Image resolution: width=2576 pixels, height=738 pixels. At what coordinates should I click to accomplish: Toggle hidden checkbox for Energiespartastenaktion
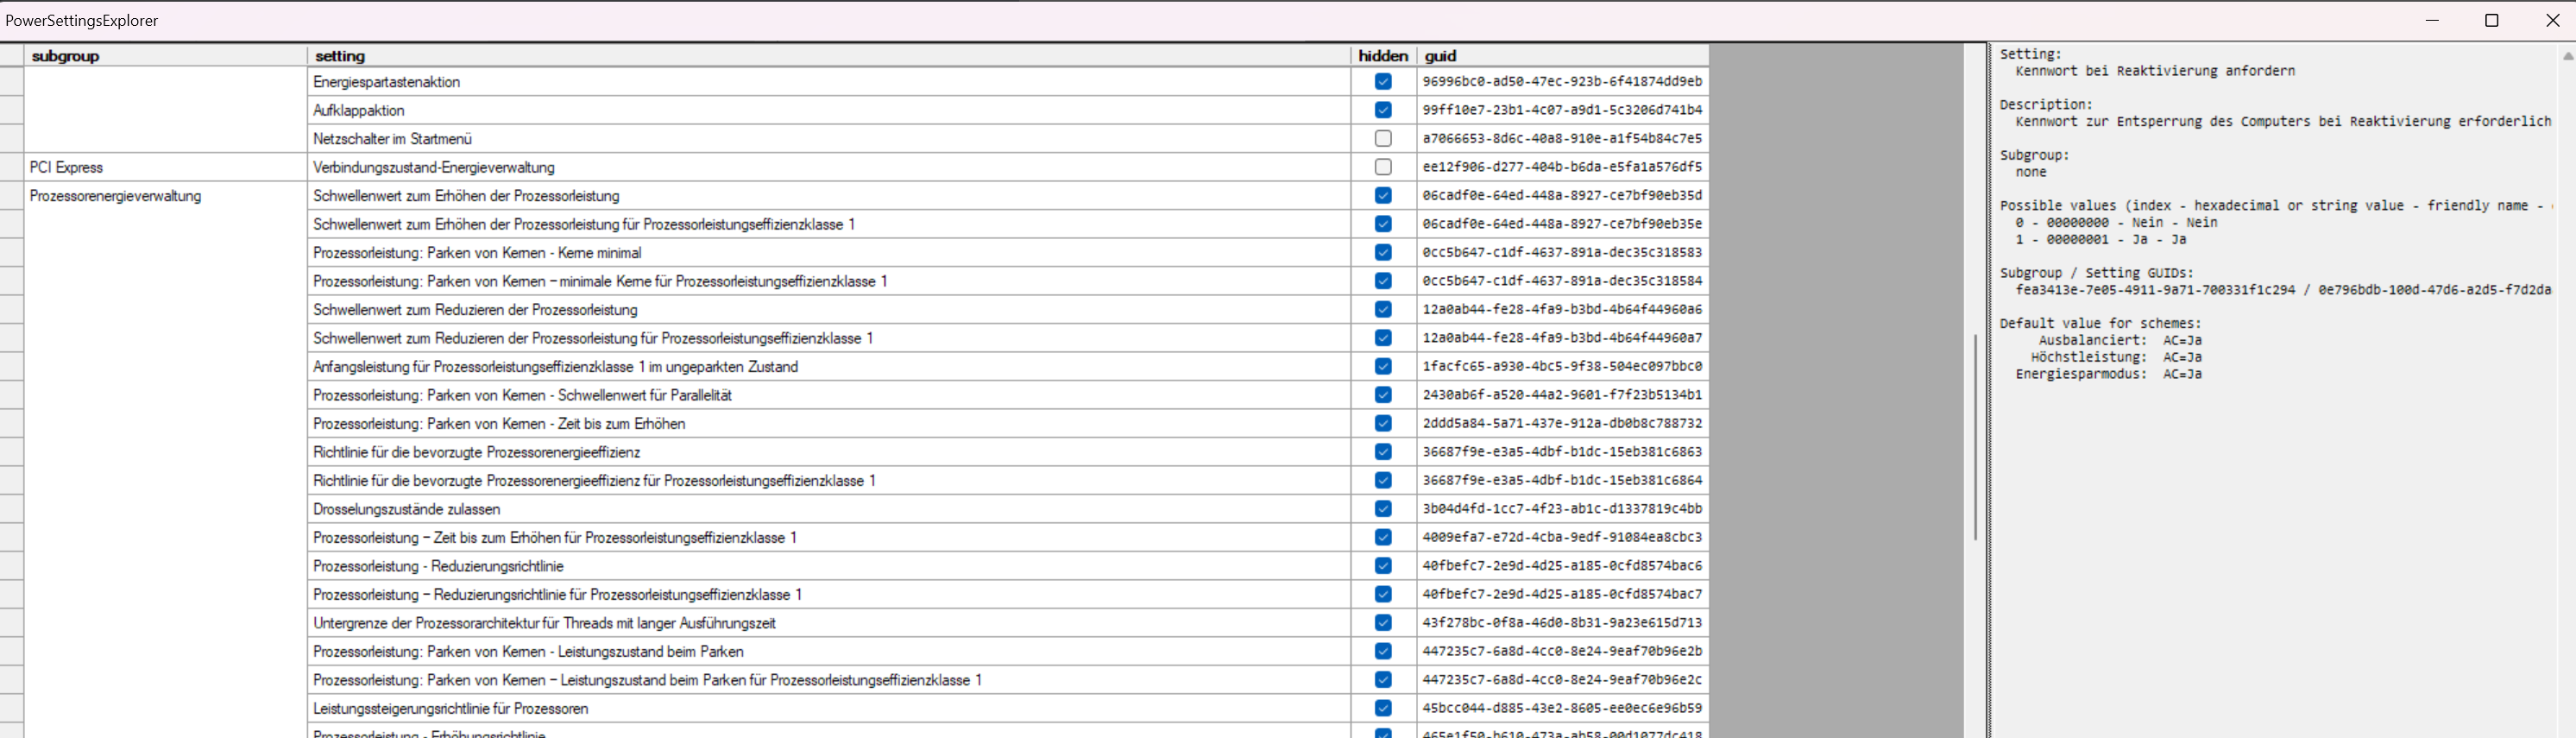(x=1383, y=81)
